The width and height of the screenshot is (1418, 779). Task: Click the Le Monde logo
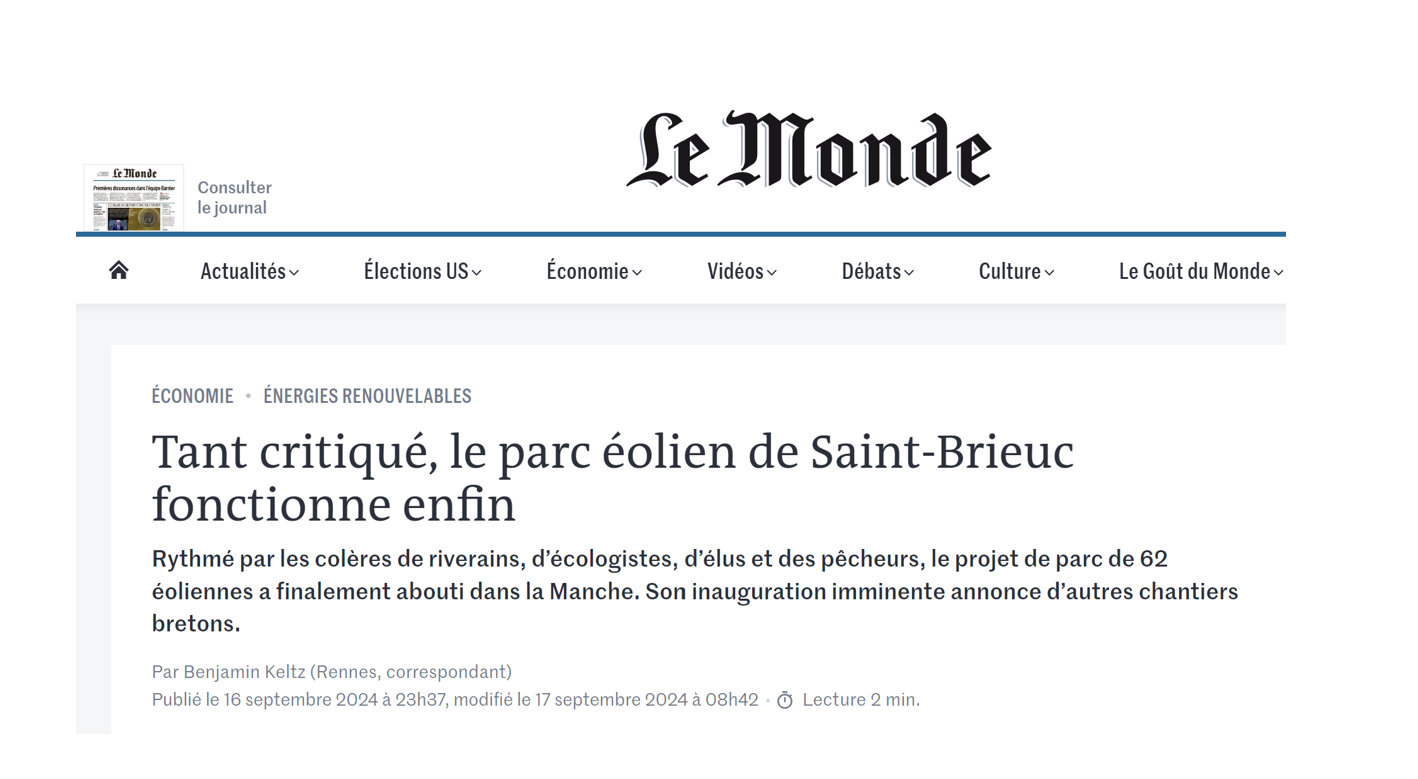click(808, 150)
